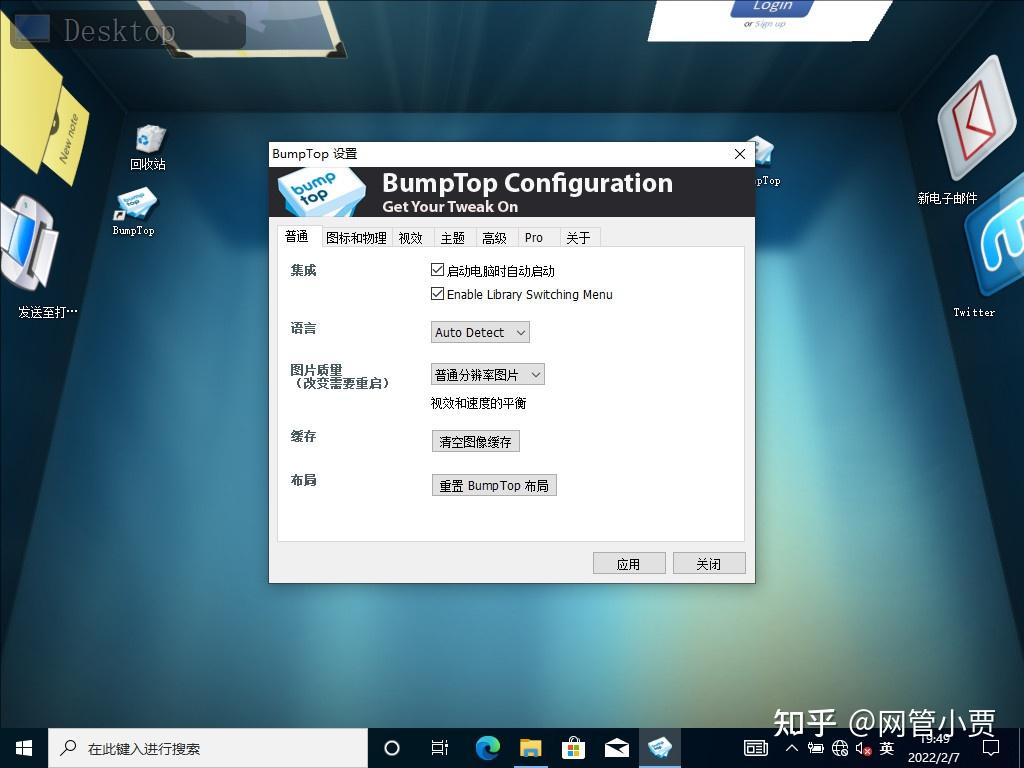Screen dimensions: 1024x768
Task: Open the taskbar hidden icons chevron
Action: point(791,747)
